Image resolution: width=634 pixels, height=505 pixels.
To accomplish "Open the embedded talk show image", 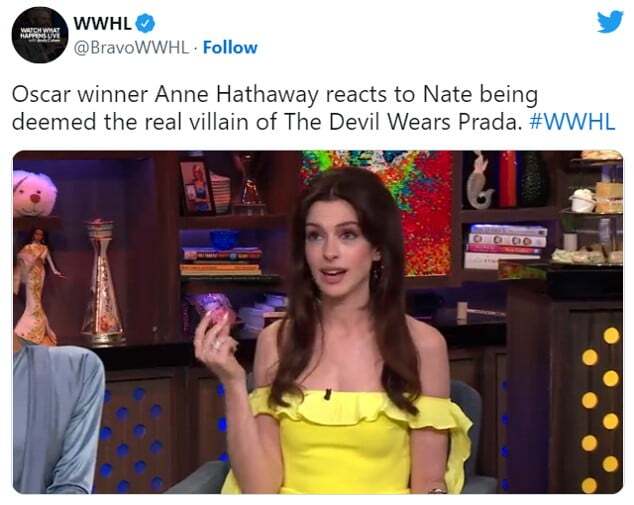I will (x=318, y=322).
